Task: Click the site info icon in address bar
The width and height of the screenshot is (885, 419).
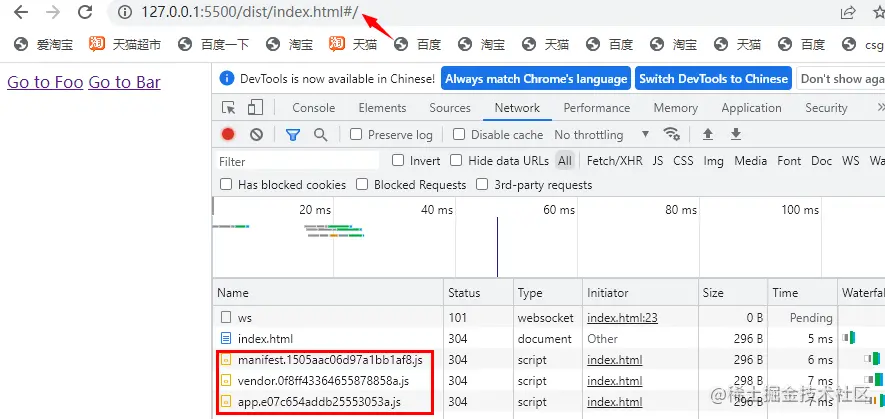Action: pos(125,12)
